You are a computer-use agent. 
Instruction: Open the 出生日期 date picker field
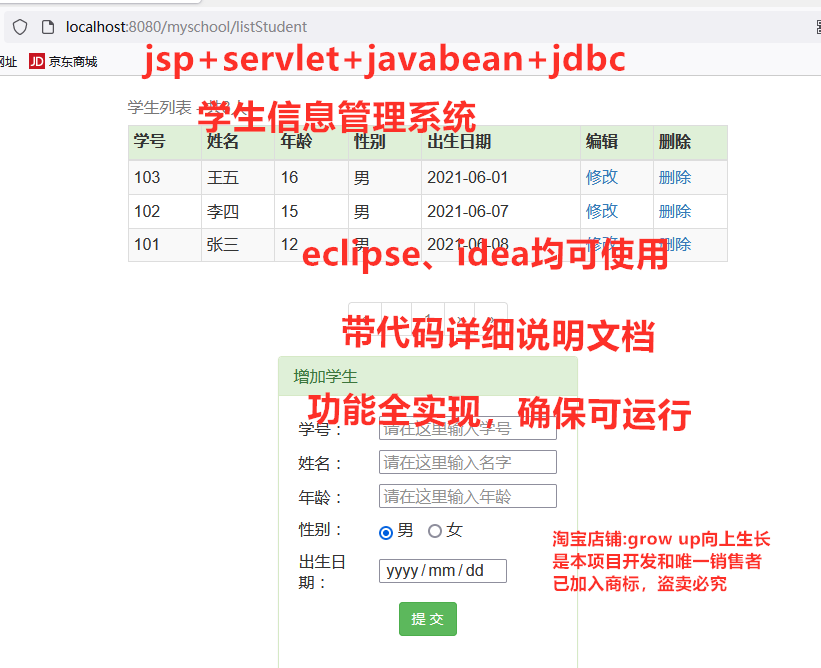pos(442,571)
